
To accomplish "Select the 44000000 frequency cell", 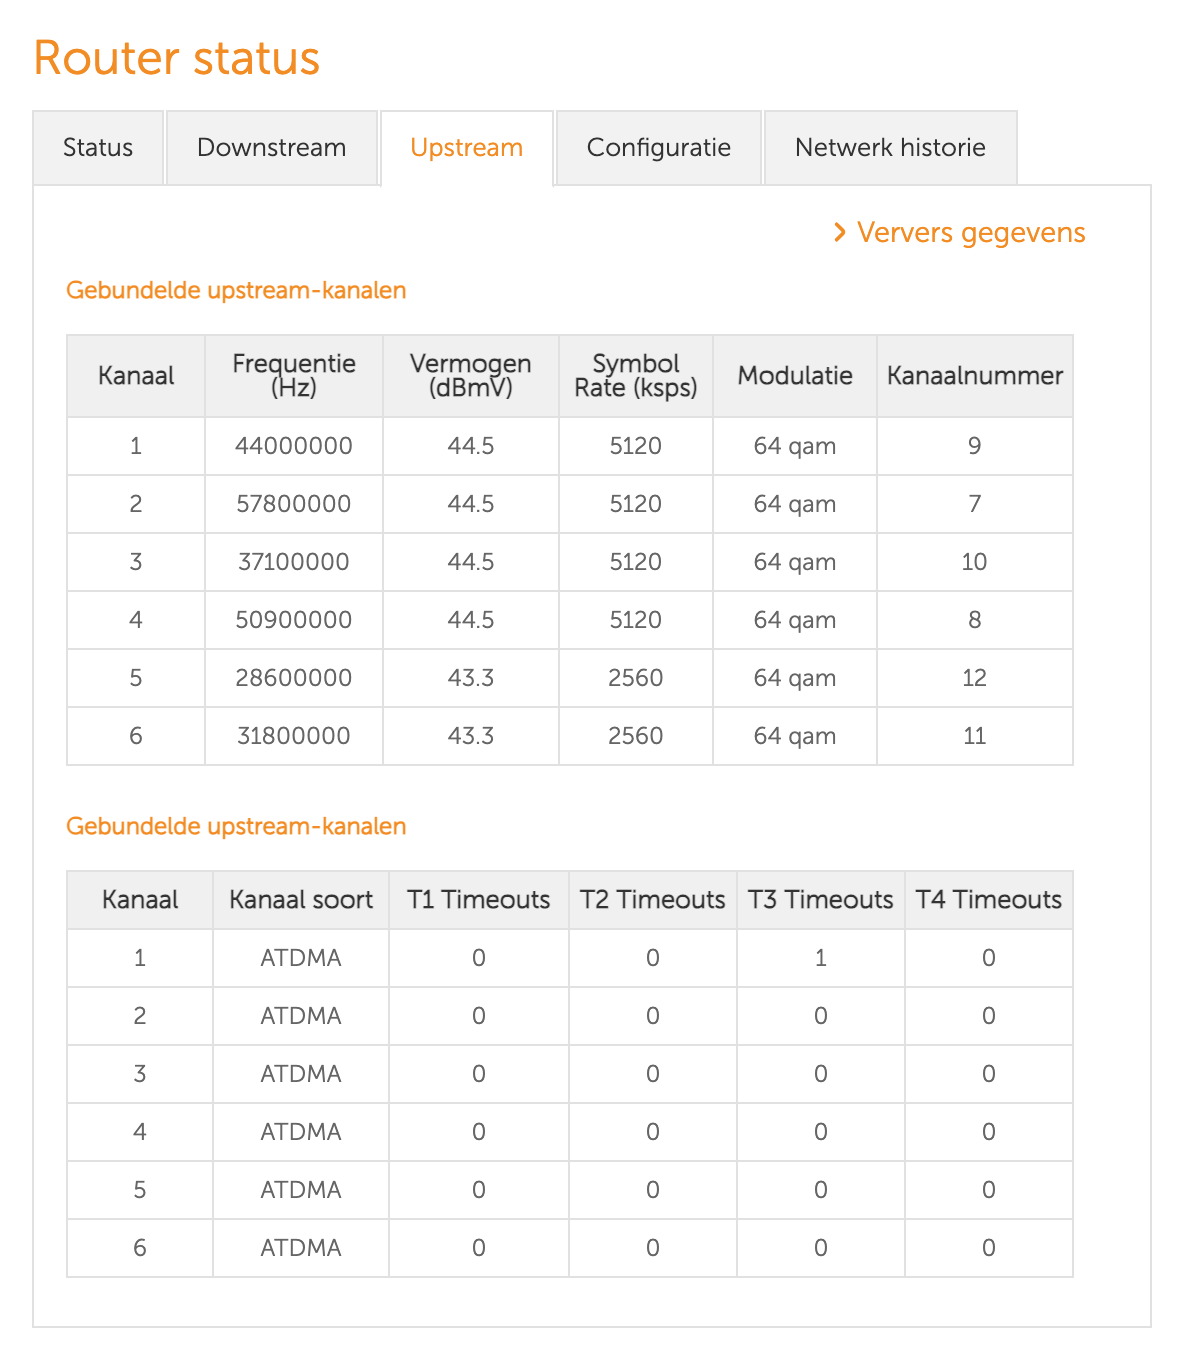I will (294, 446).
